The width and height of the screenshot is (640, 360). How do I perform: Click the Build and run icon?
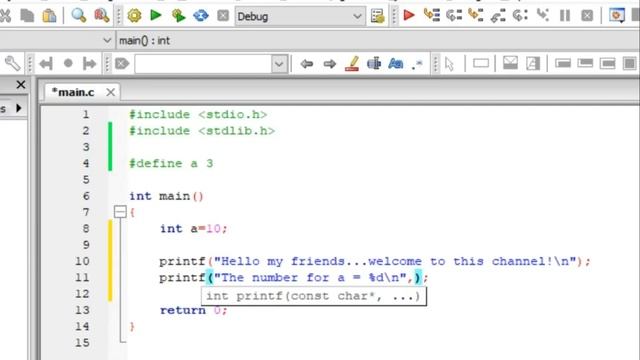[x=178, y=16]
